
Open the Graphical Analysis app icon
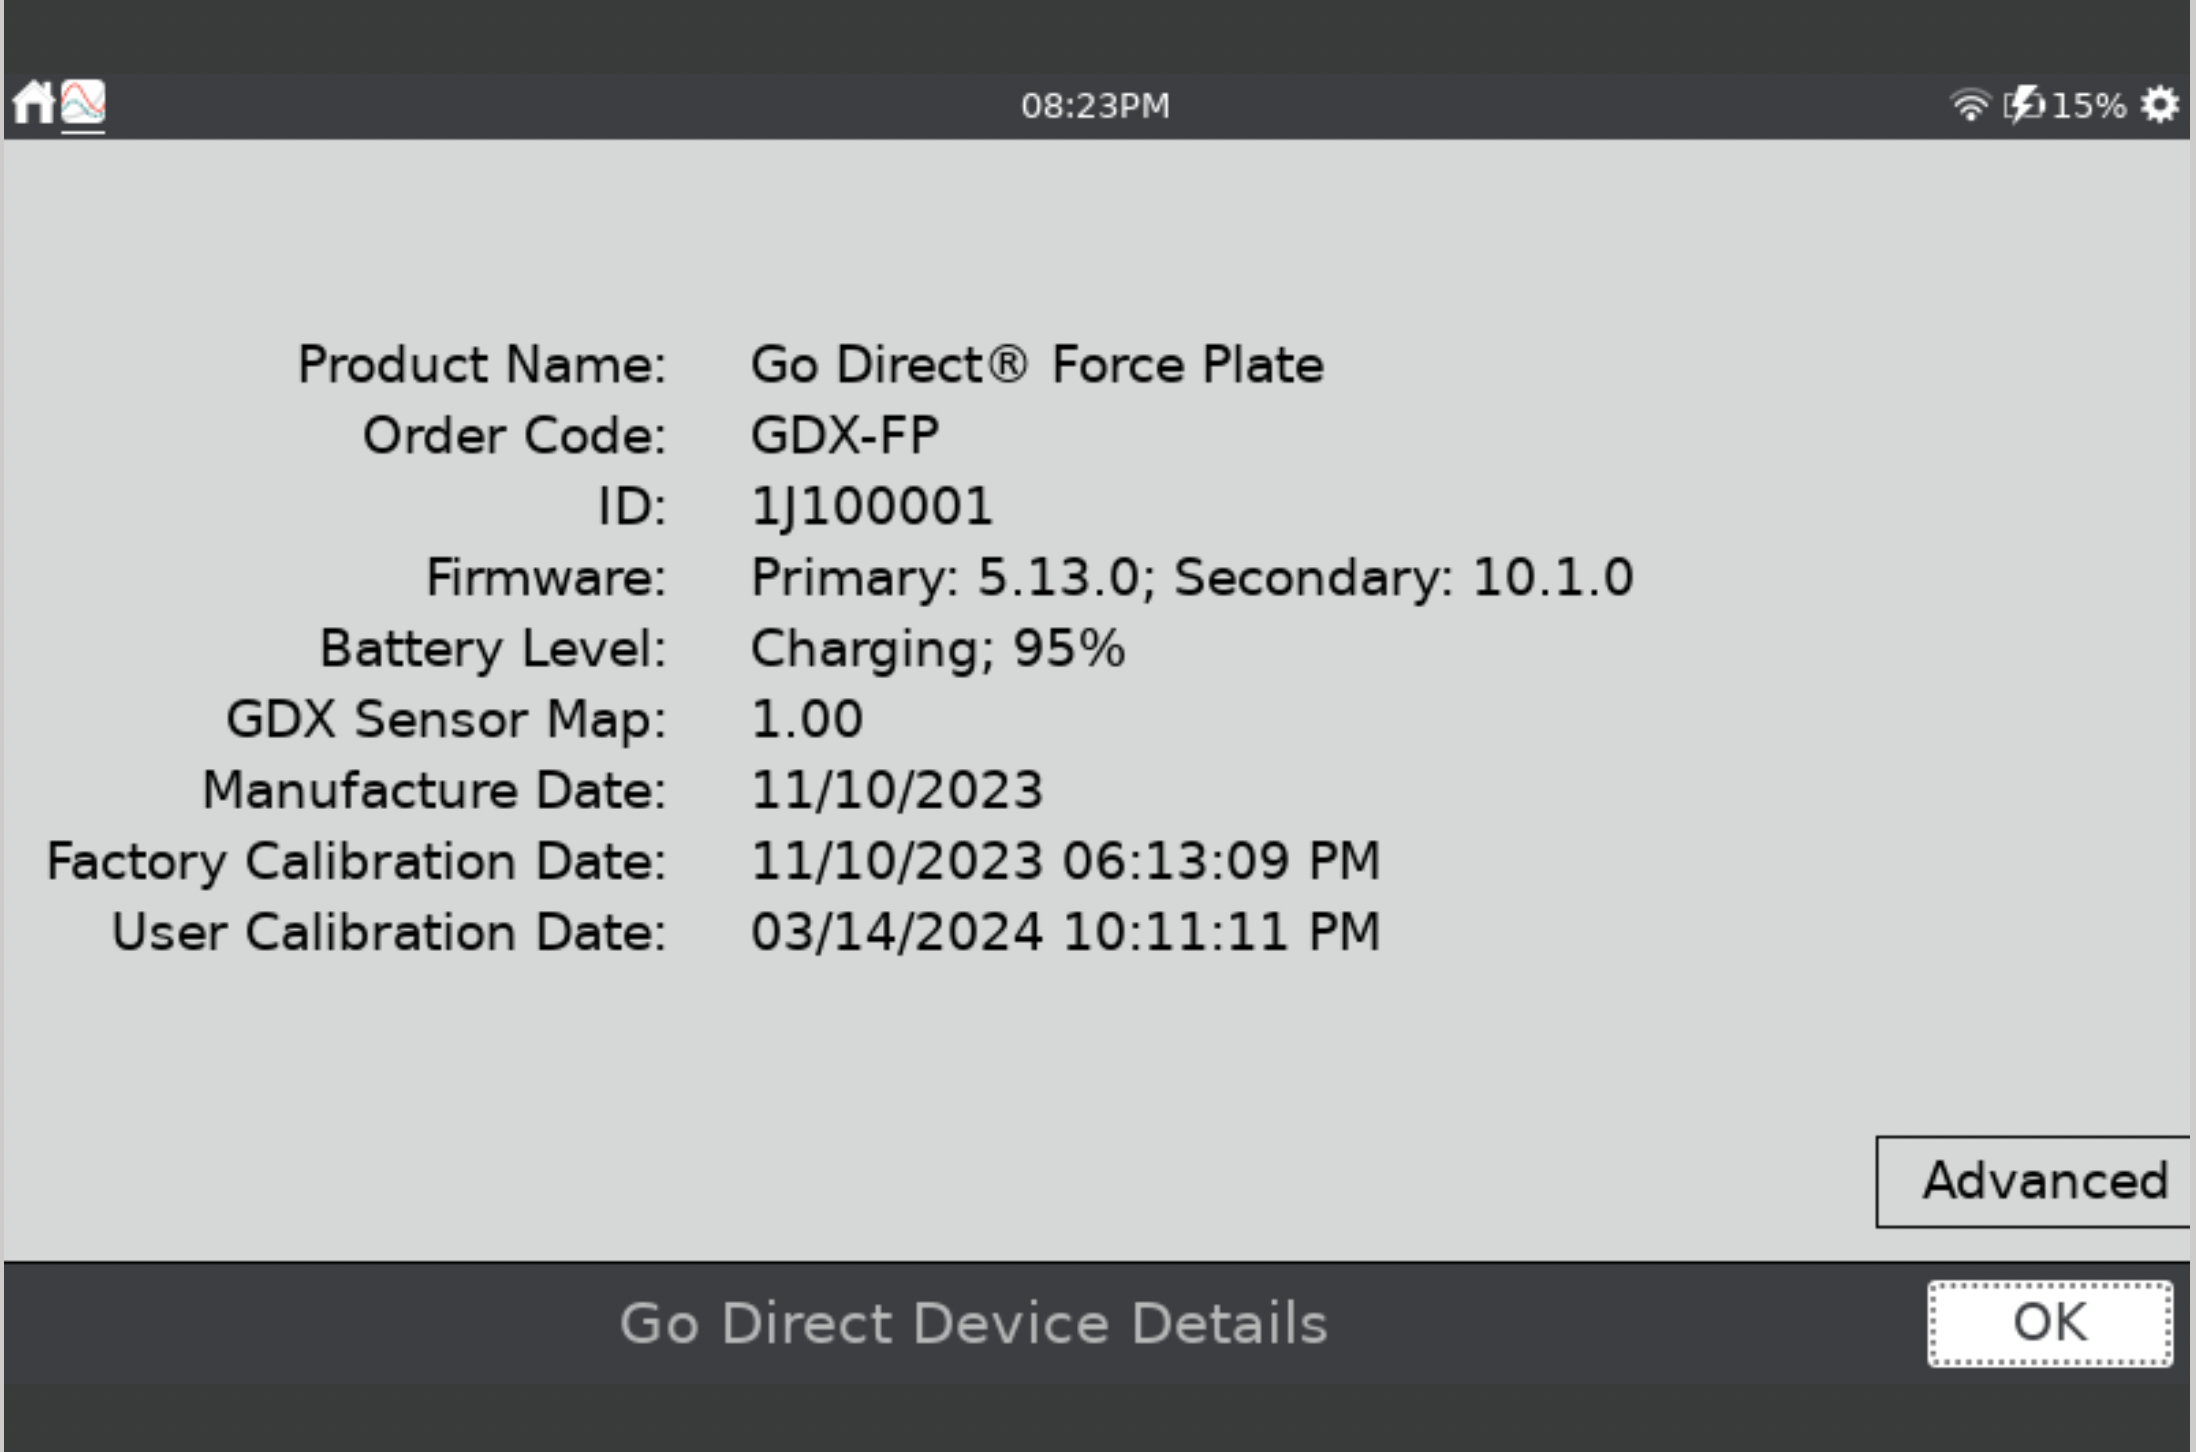coord(83,103)
